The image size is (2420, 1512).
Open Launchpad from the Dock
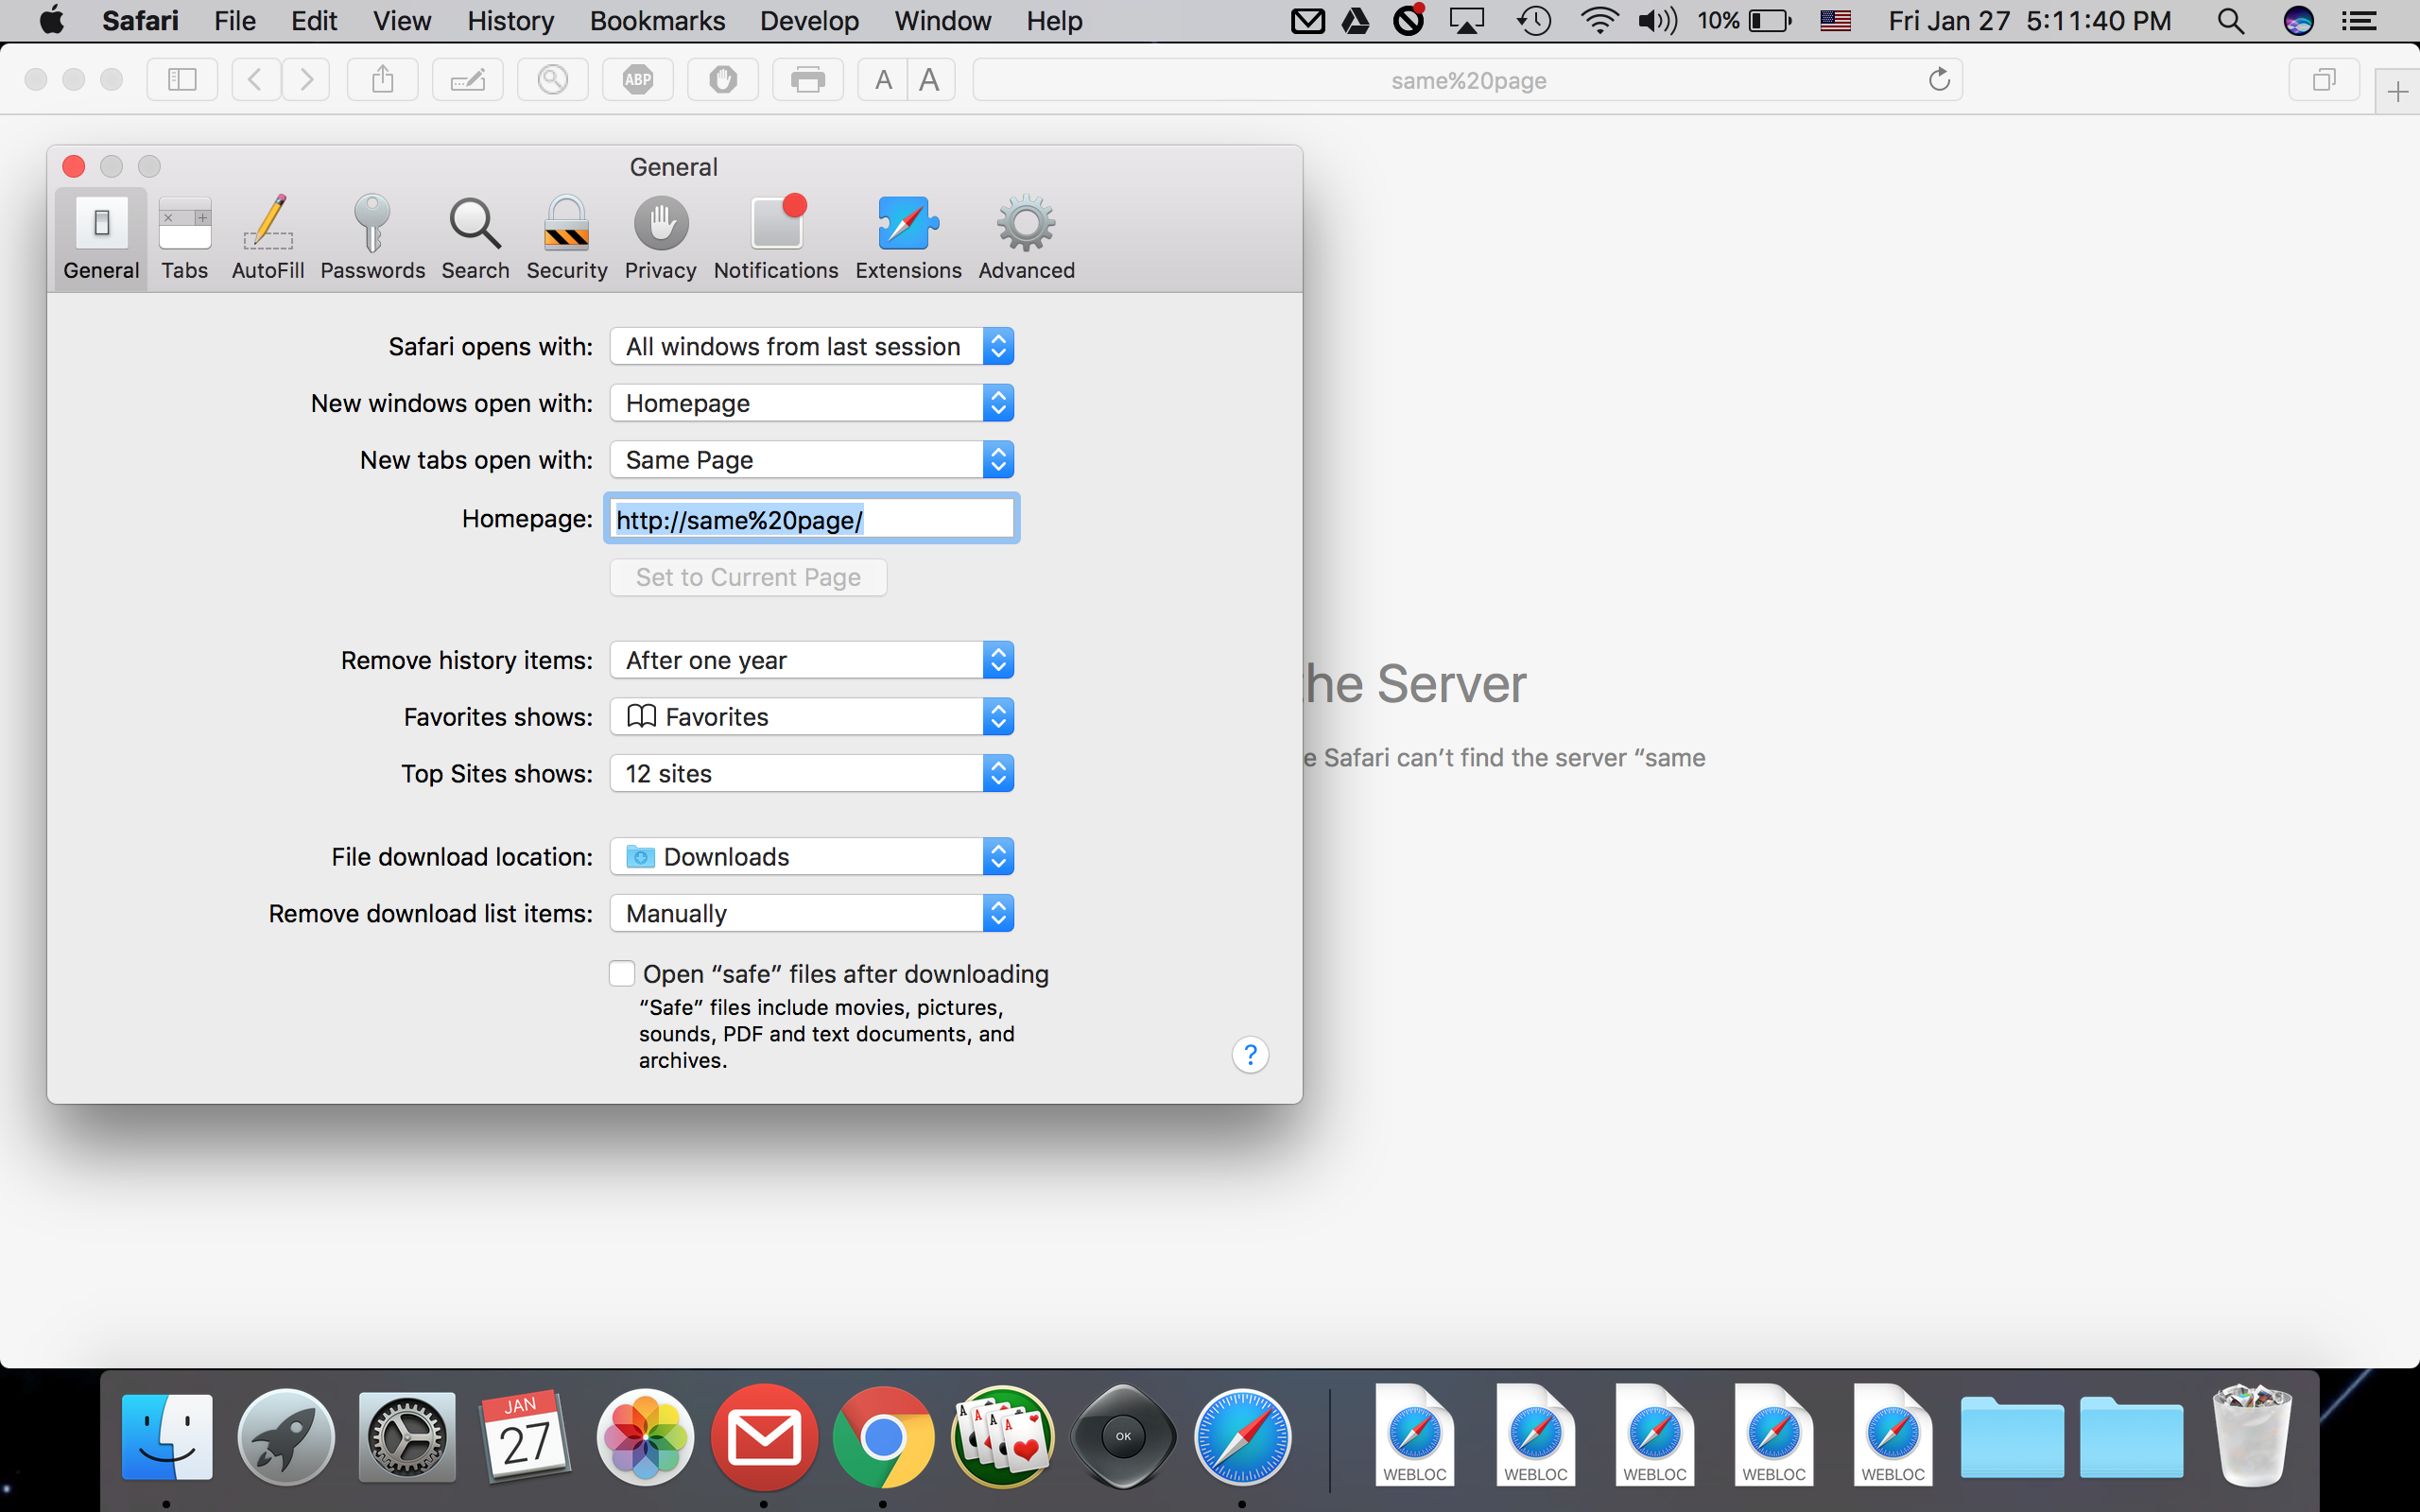[x=286, y=1437]
